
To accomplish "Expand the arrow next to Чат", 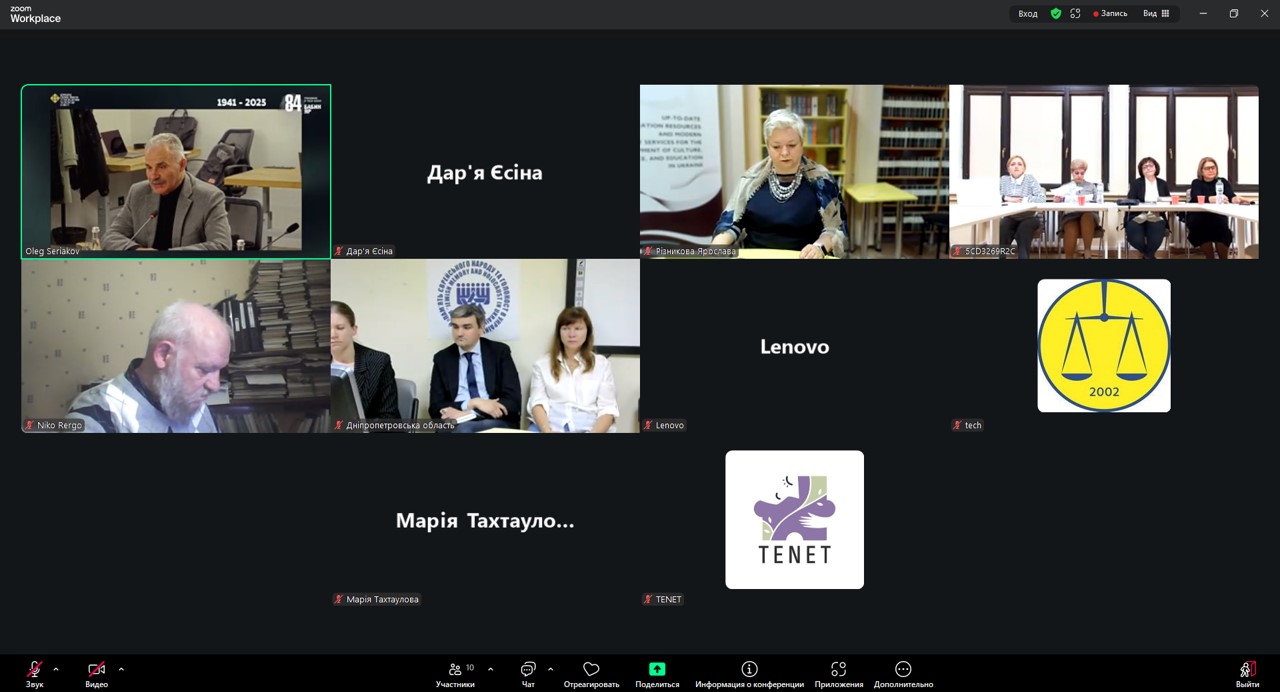I will click(550, 669).
